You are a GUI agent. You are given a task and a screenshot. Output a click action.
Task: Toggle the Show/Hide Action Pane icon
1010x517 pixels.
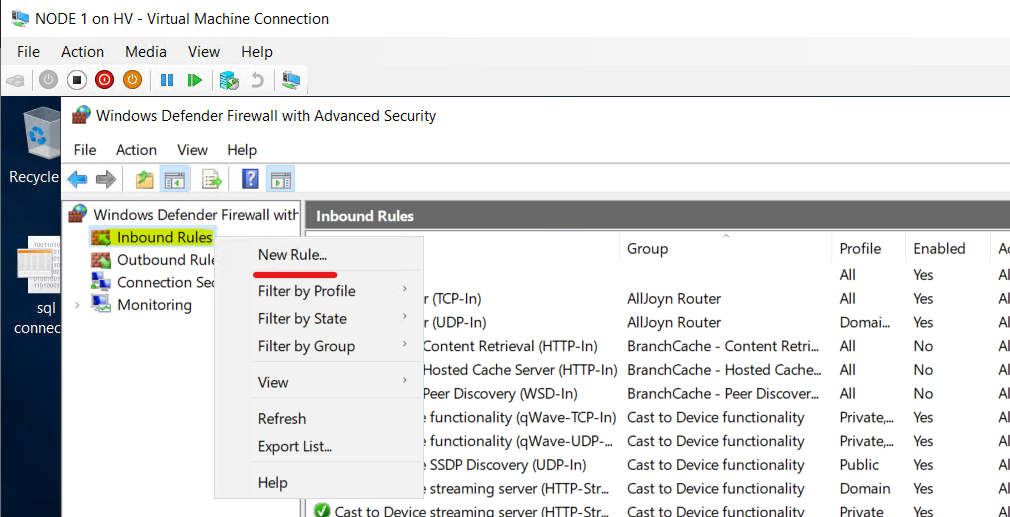click(x=280, y=180)
